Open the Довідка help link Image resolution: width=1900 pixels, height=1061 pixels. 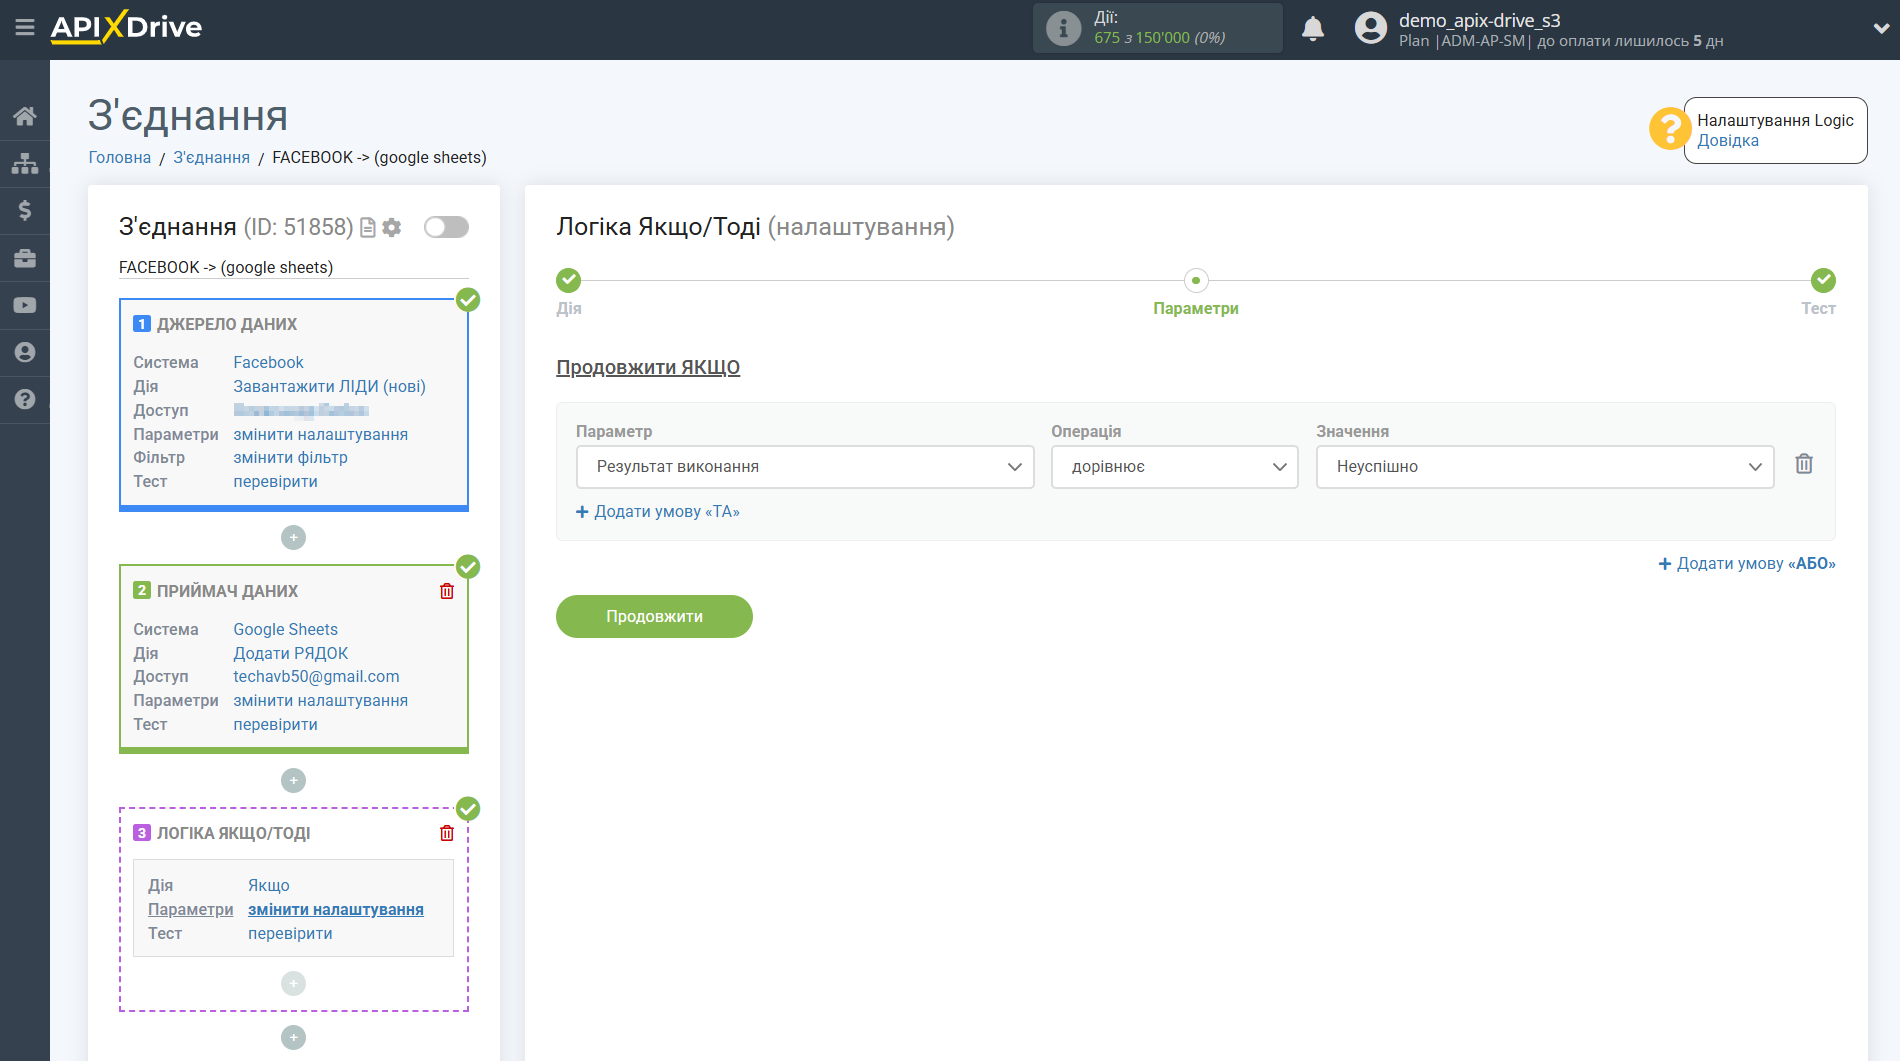coord(1727,141)
